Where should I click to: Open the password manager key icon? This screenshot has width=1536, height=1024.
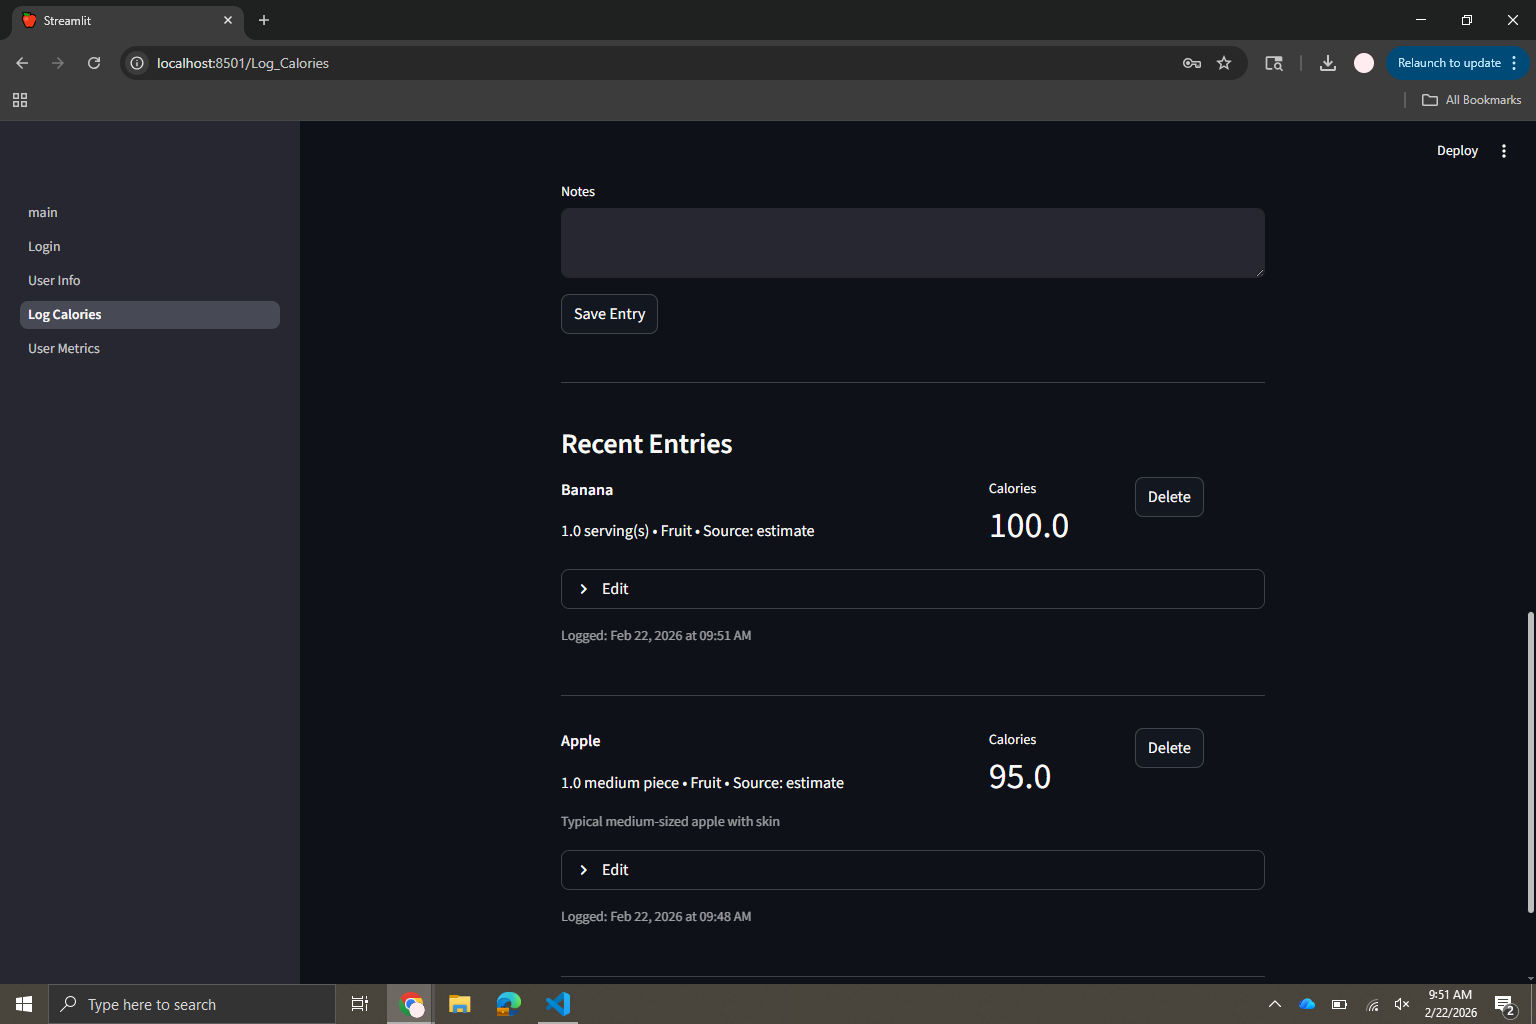pos(1191,63)
